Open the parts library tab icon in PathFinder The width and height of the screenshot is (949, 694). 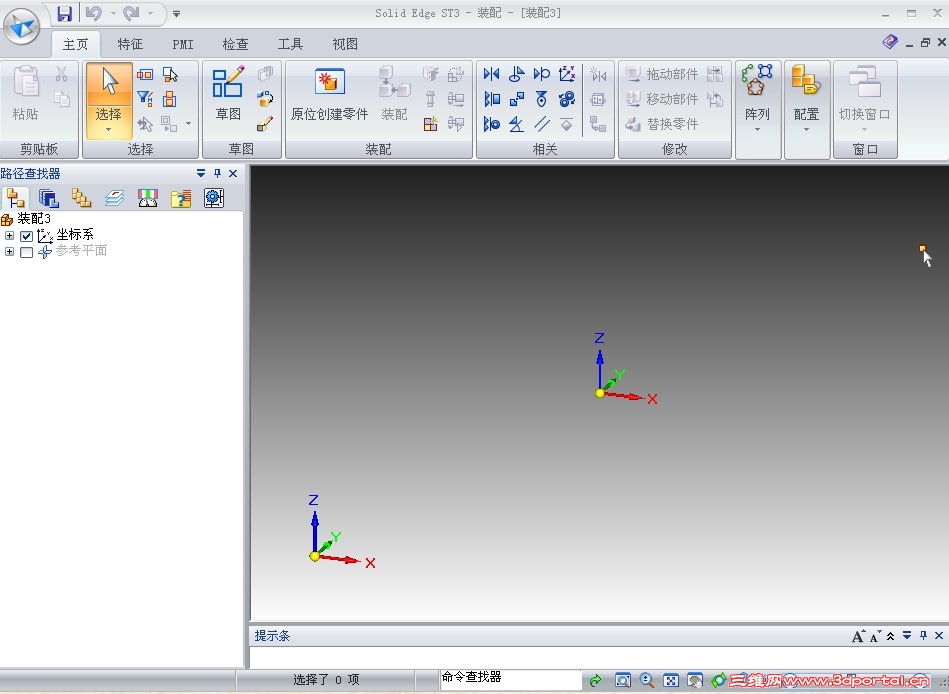point(48,198)
